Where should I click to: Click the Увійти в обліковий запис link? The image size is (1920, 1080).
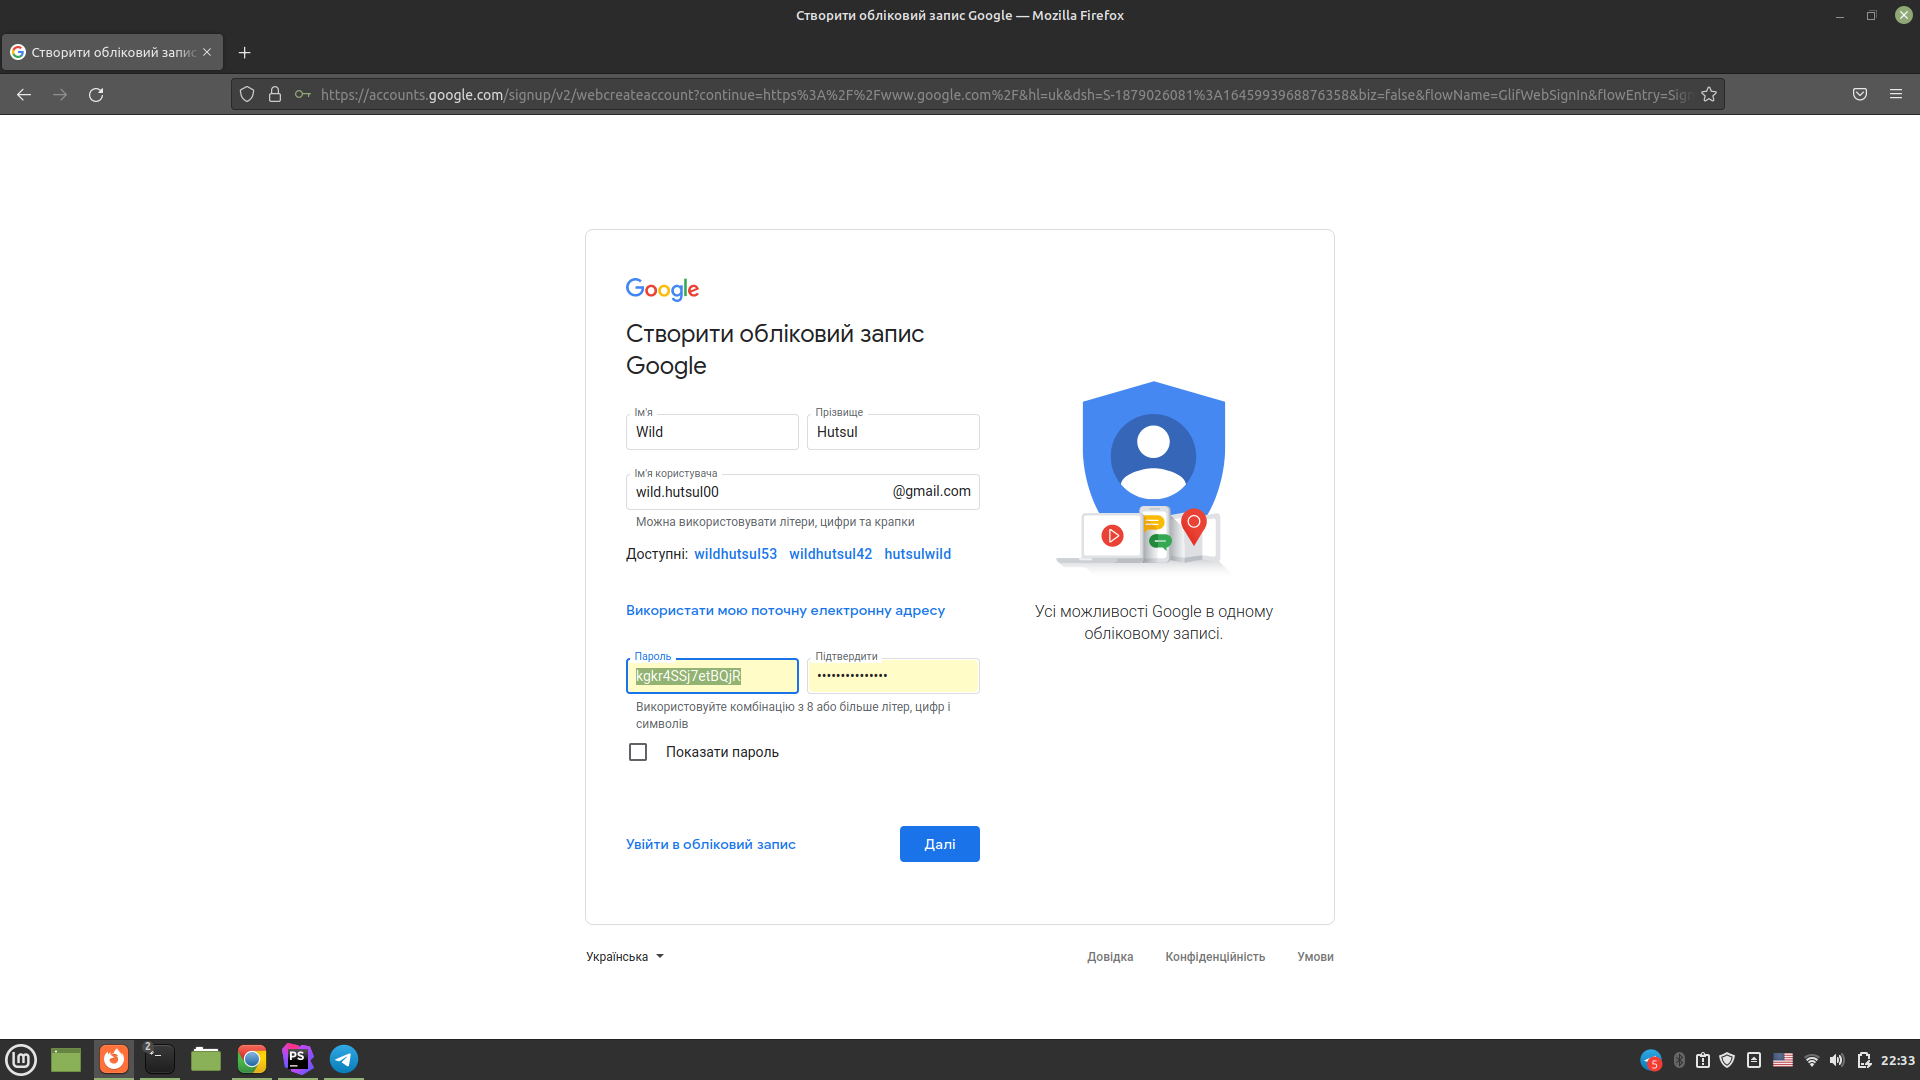711,844
